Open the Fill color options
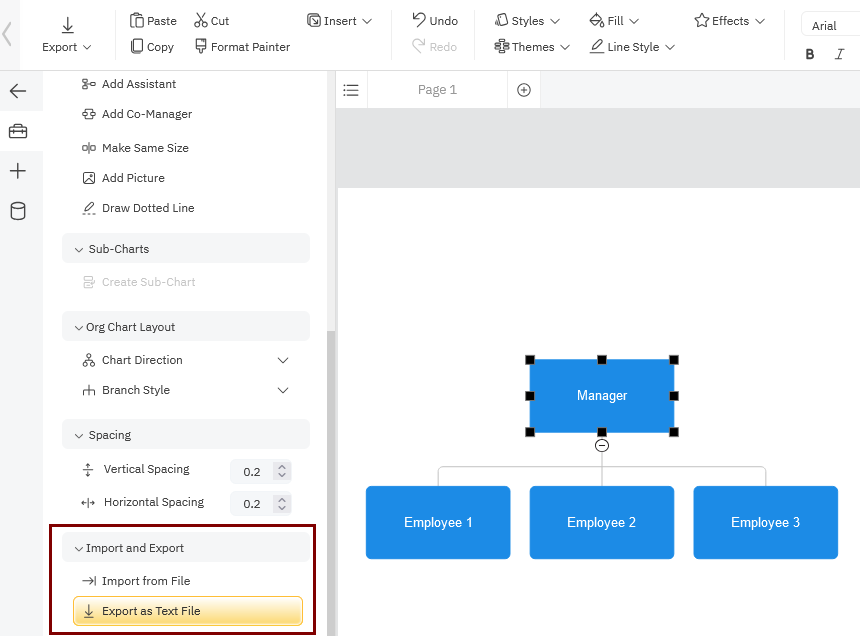The height and width of the screenshot is (636, 860). 614,20
